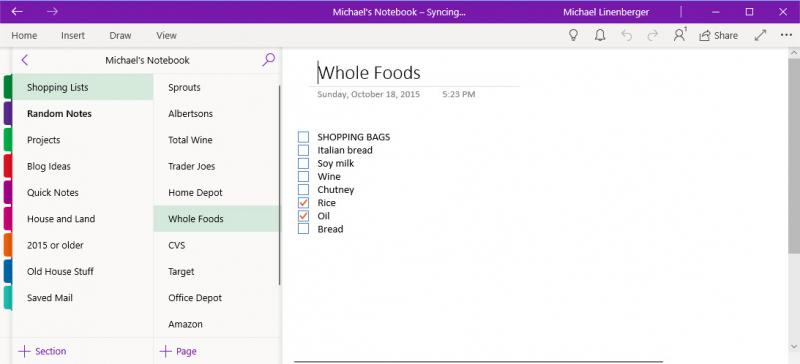The height and width of the screenshot is (364, 800).
Task: Click the Redo arrow icon
Action: point(653,35)
